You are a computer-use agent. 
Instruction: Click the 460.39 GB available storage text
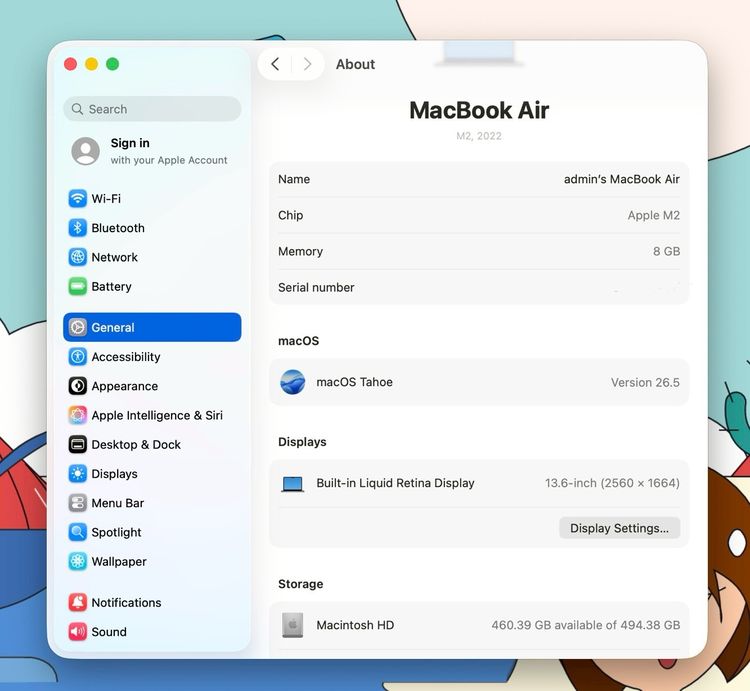pyautogui.click(x=586, y=625)
